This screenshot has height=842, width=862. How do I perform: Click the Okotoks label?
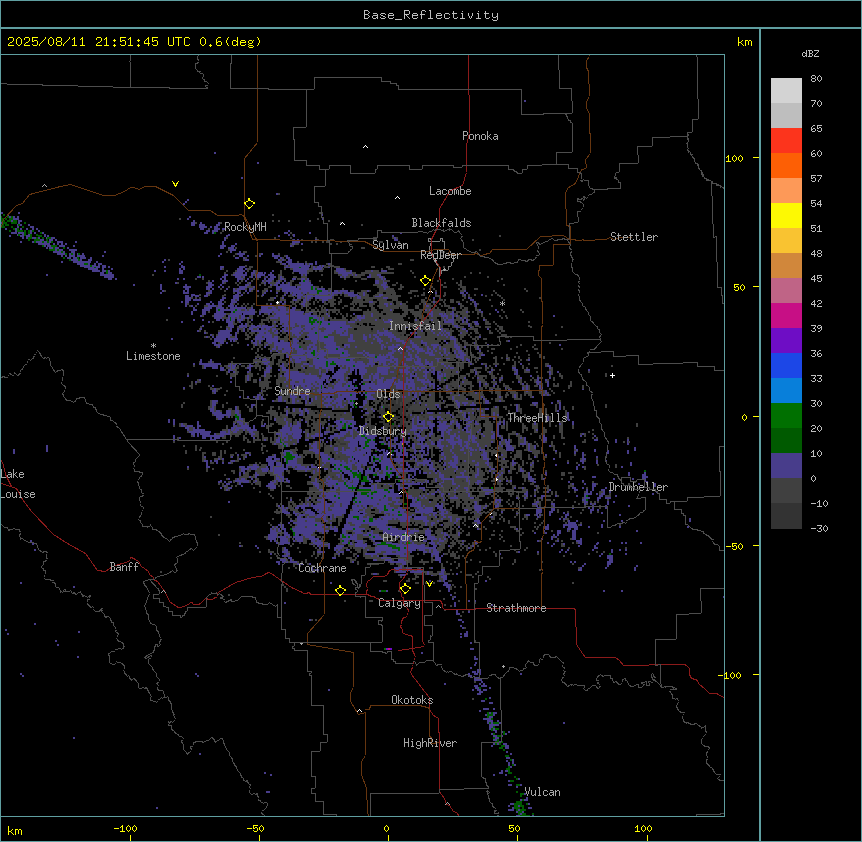(x=412, y=700)
